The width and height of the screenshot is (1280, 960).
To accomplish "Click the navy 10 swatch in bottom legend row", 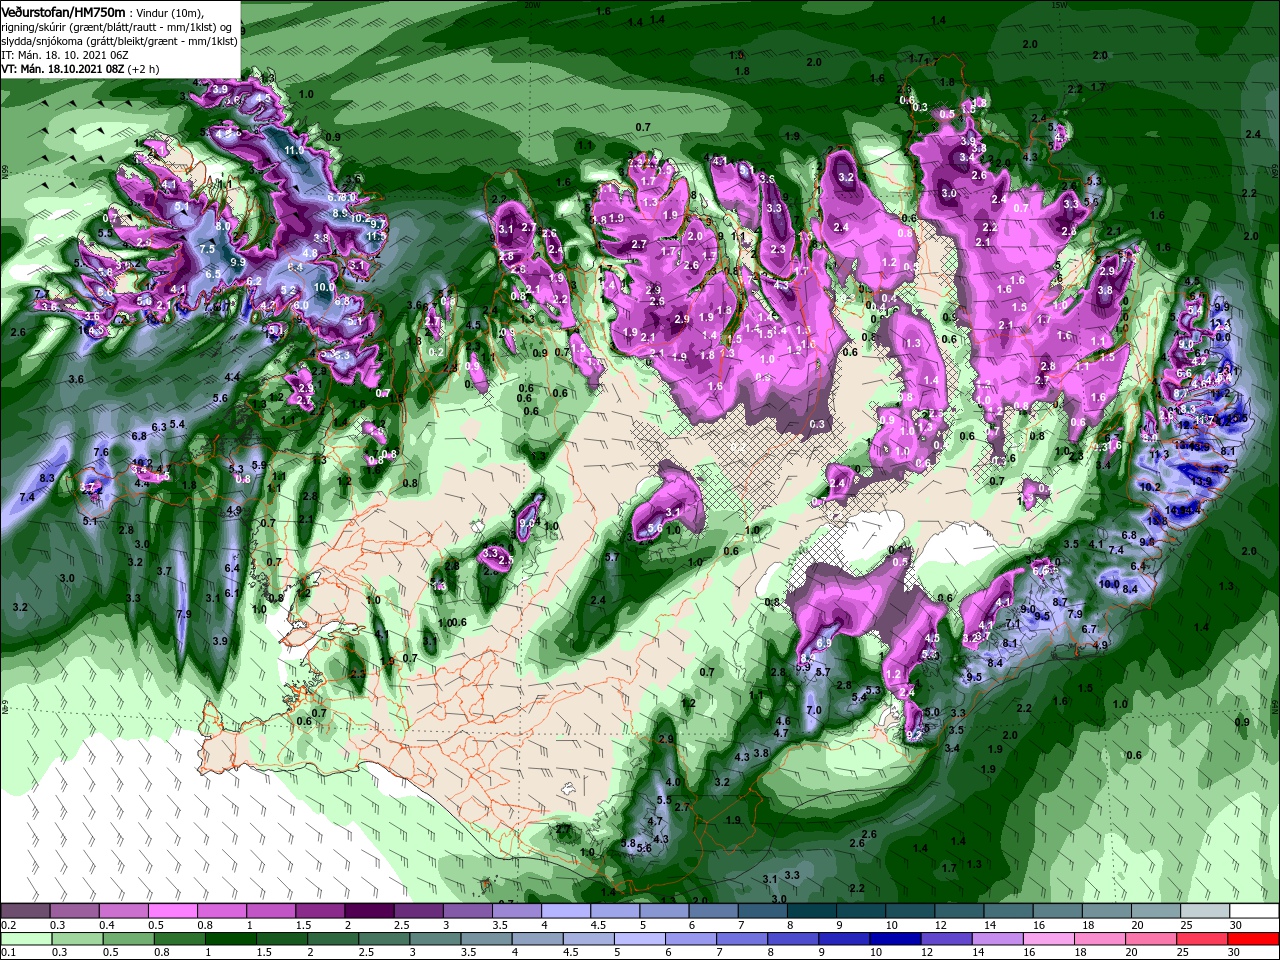I will click(x=896, y=939).
